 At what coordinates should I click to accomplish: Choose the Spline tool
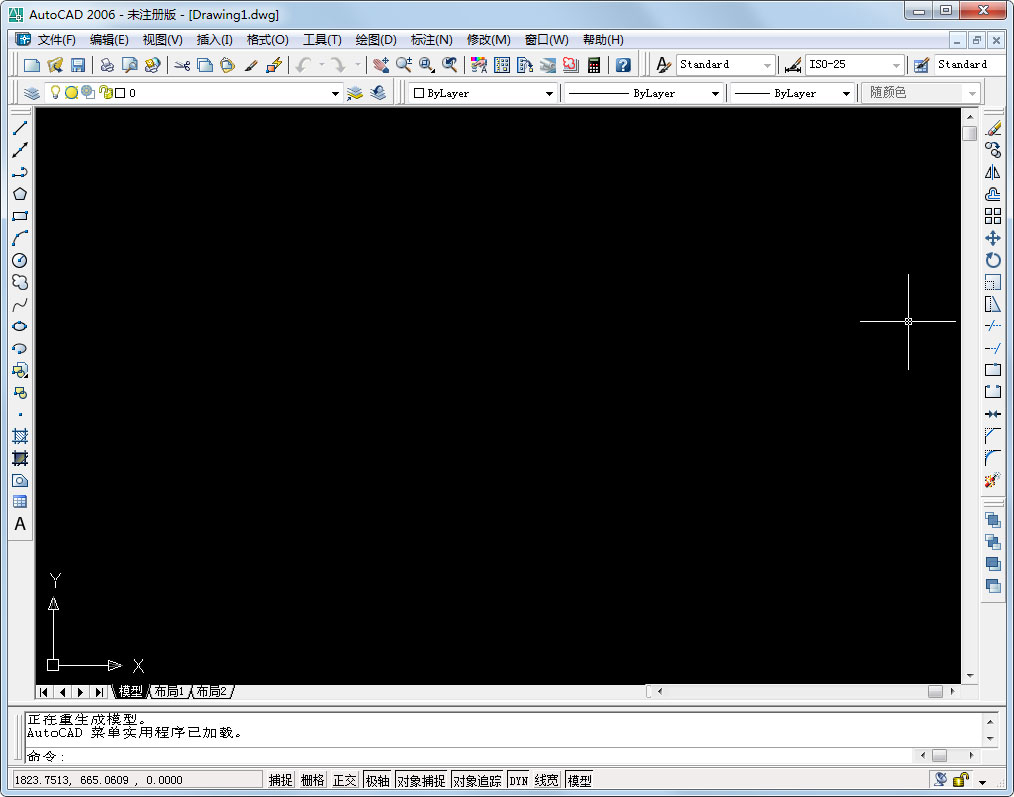click(20, 304)
